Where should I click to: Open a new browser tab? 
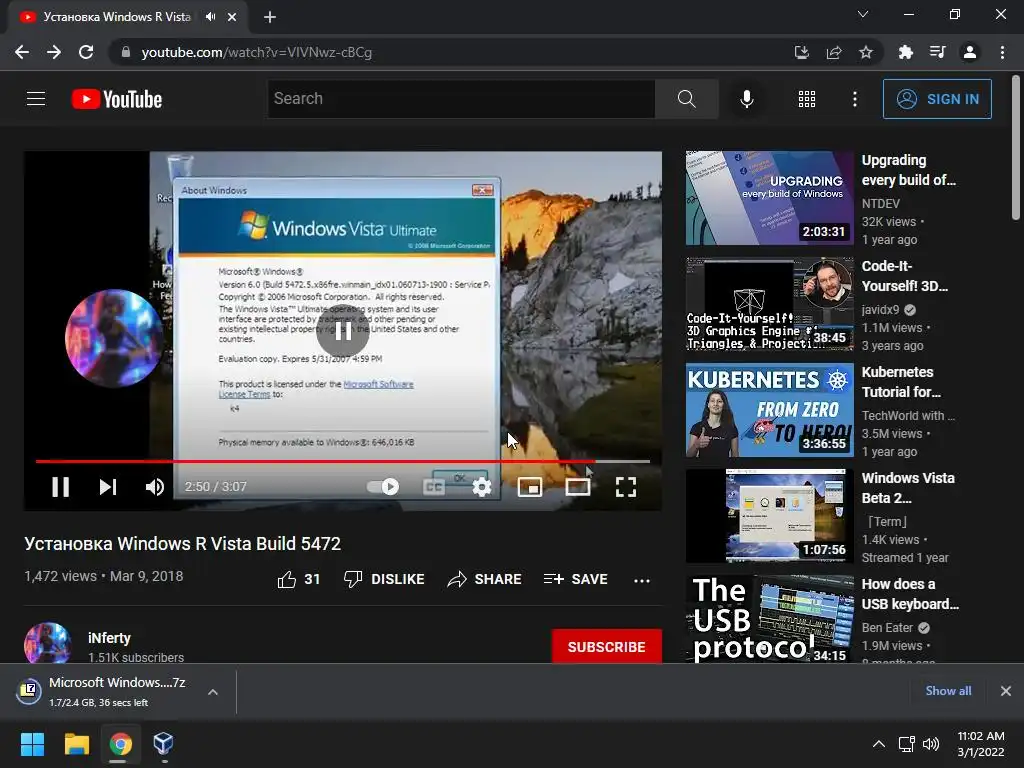point(270,17)
